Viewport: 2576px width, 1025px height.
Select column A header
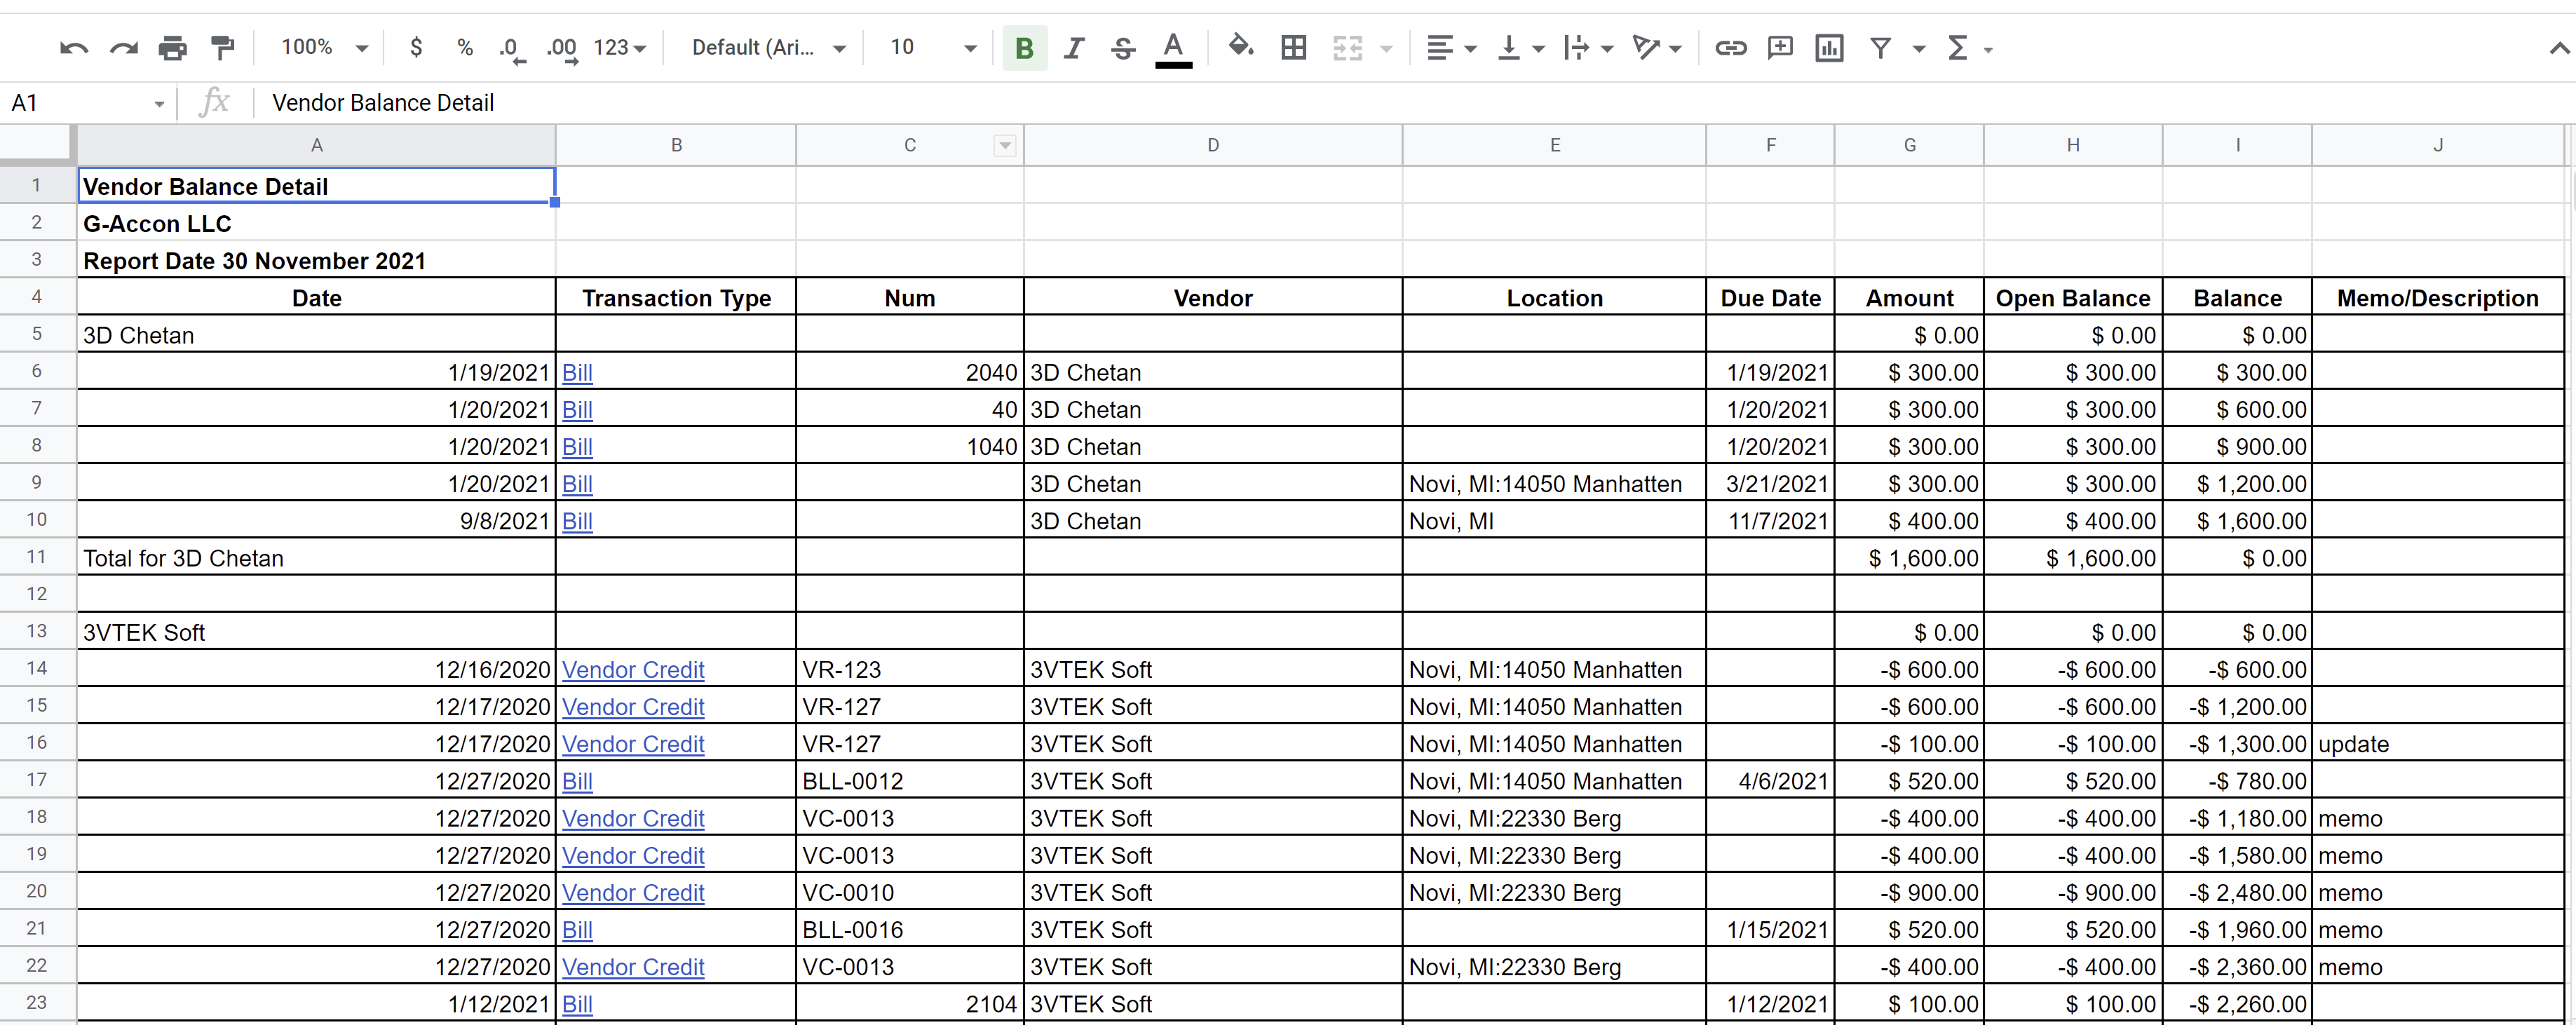click(316, 145)
